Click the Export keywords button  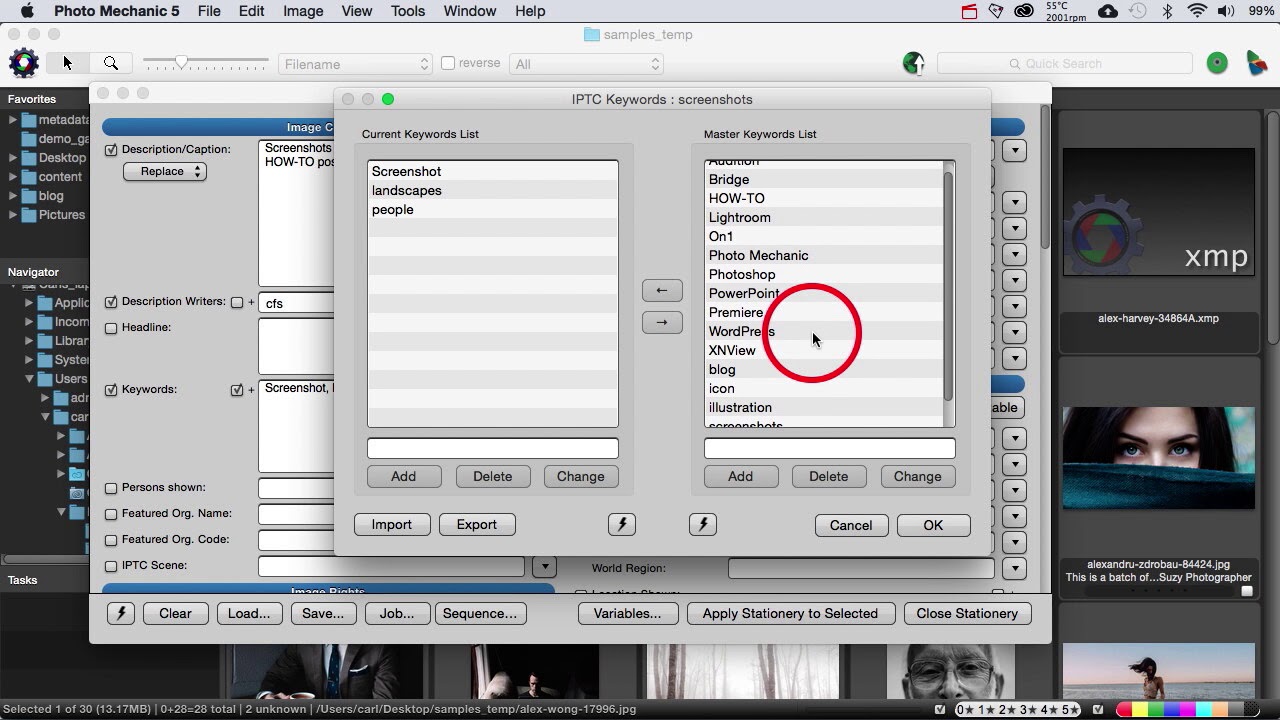[x=477, y=524]
